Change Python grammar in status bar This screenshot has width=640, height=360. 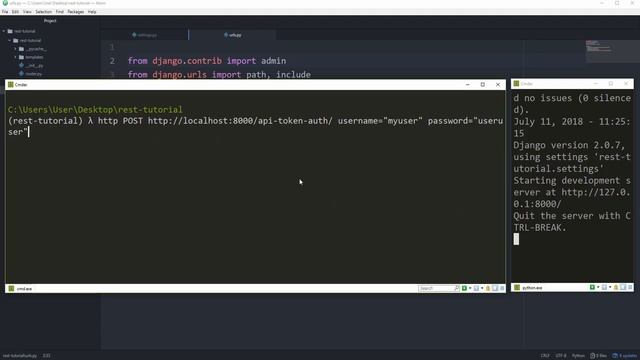pos(578,356)
